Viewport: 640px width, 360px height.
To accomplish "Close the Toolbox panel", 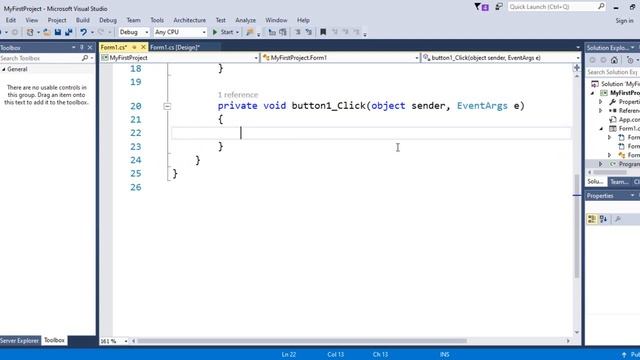I will pos(90,47).
